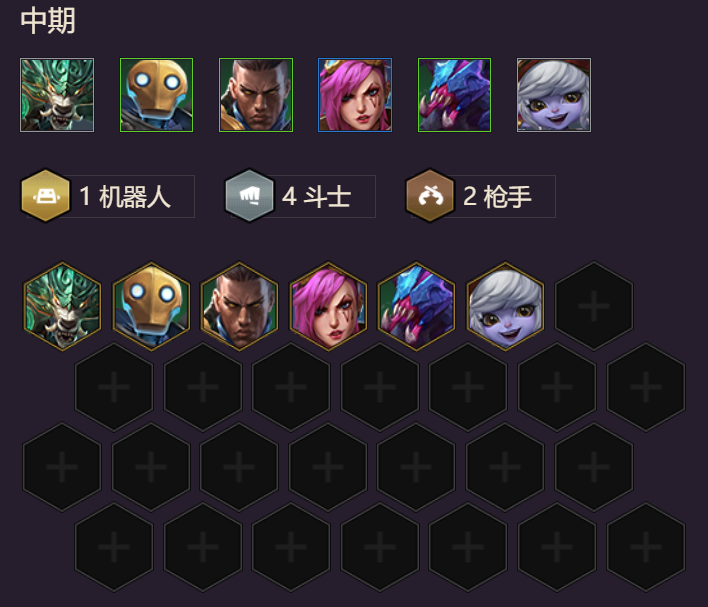
Task: Click the 中期 section heading
Action: (x=47, y=21)
